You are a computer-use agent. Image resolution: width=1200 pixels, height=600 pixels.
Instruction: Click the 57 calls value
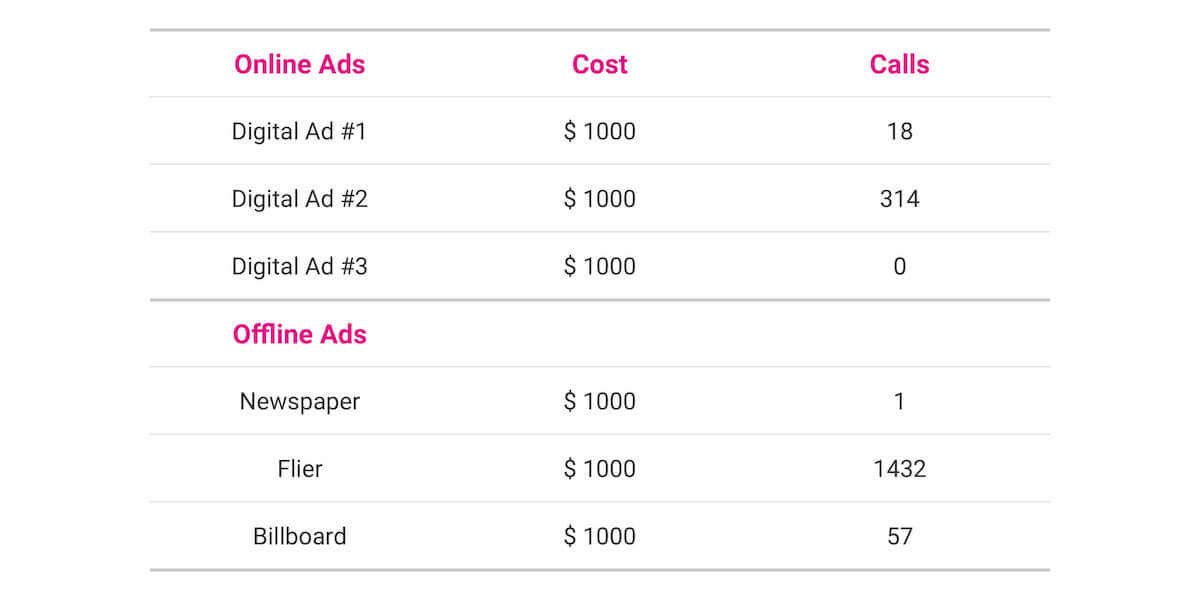(899, 536)
